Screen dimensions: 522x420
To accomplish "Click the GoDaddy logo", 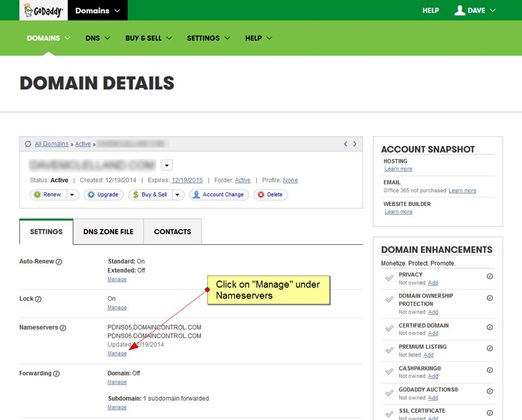I will (43, 10).
